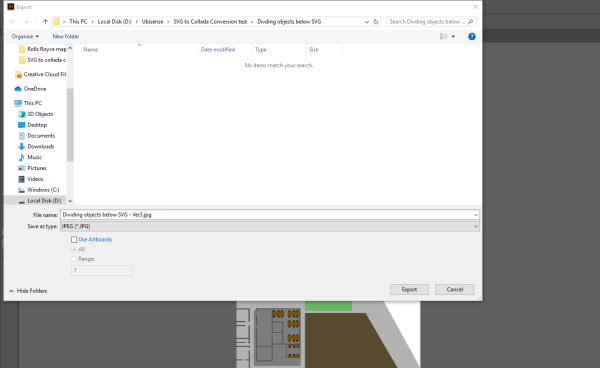Select the Range radio button
This screenshot has width=600, height=368.
(x=74, y=259)
